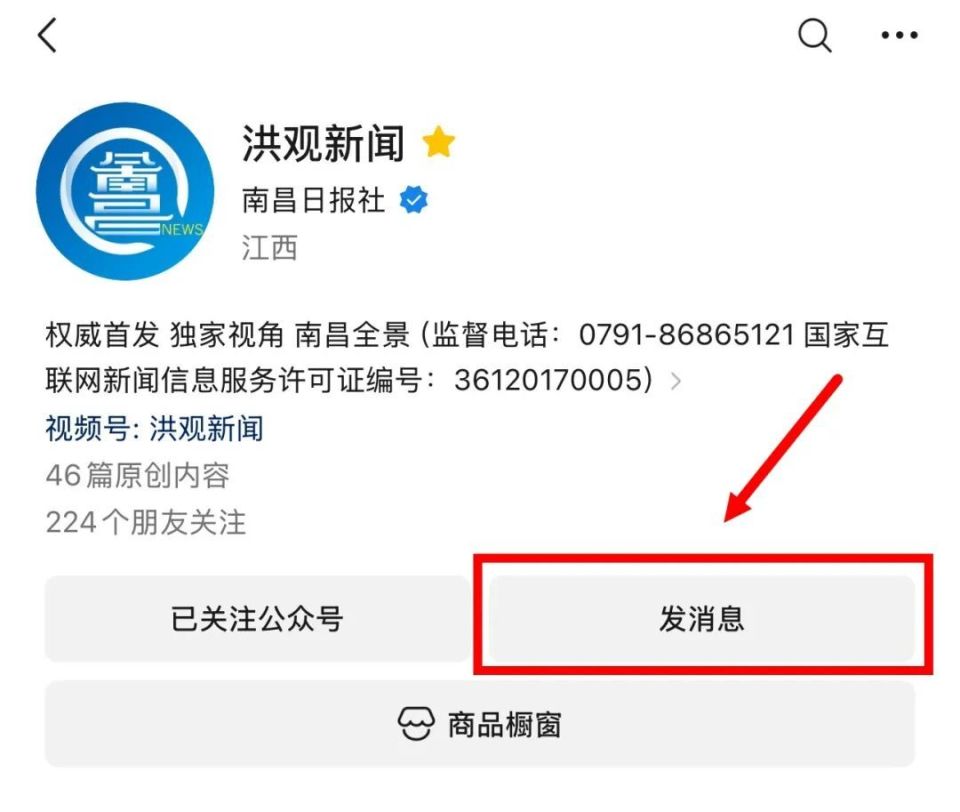Tap the 洪观新闻 round avatar logo
Image resolution: width=960 pixels, height=812 pixels.
[x=126, y=191]
